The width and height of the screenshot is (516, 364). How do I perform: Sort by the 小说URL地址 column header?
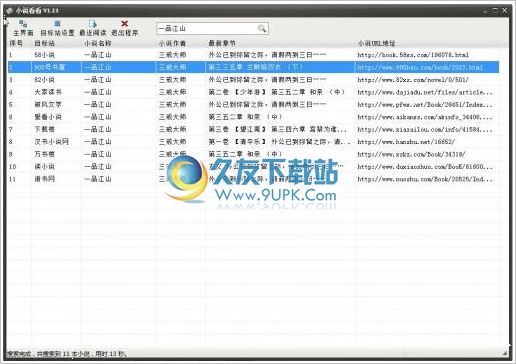[376, 43]
